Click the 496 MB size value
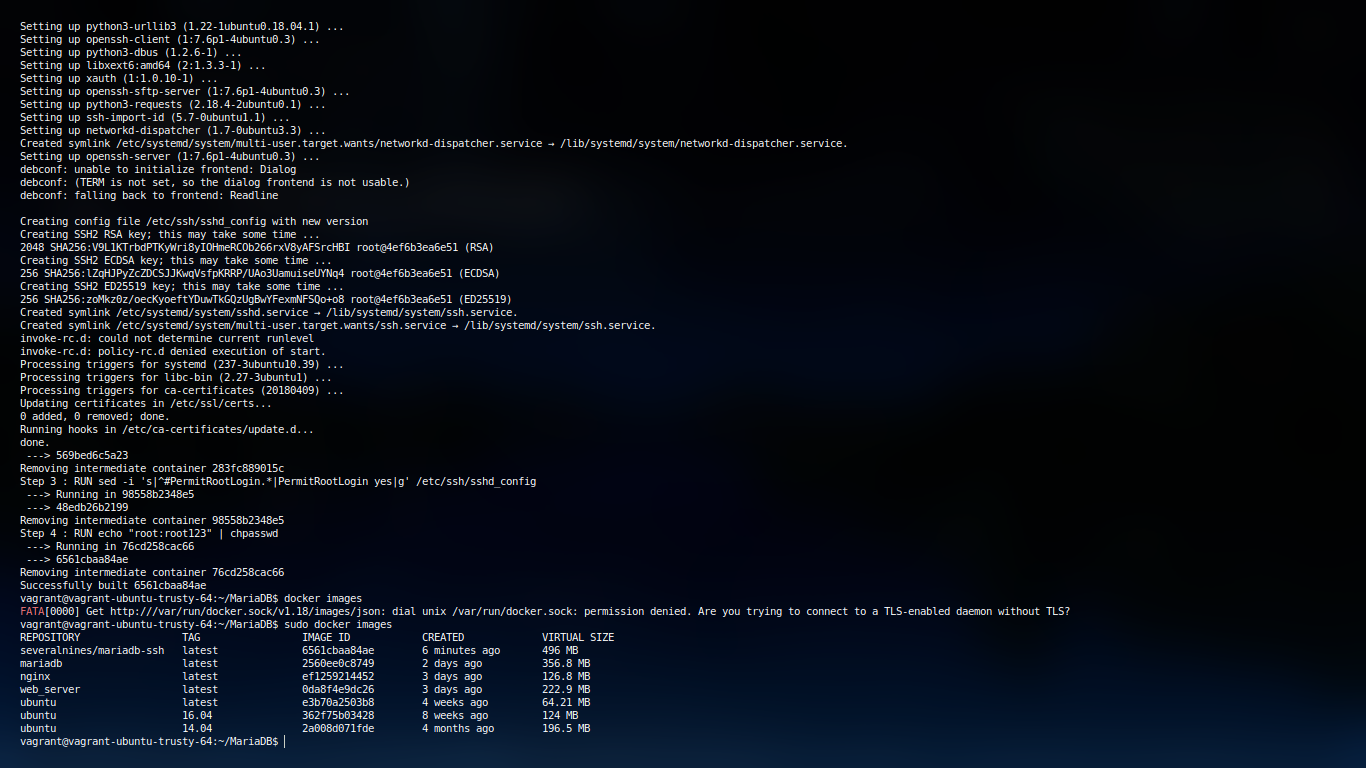Screen dimensions: 1366x768 560,651
